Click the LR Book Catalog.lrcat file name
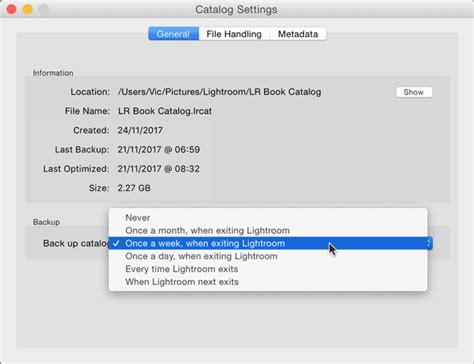This screenshot has height=364, width=474. click(165, 111)
